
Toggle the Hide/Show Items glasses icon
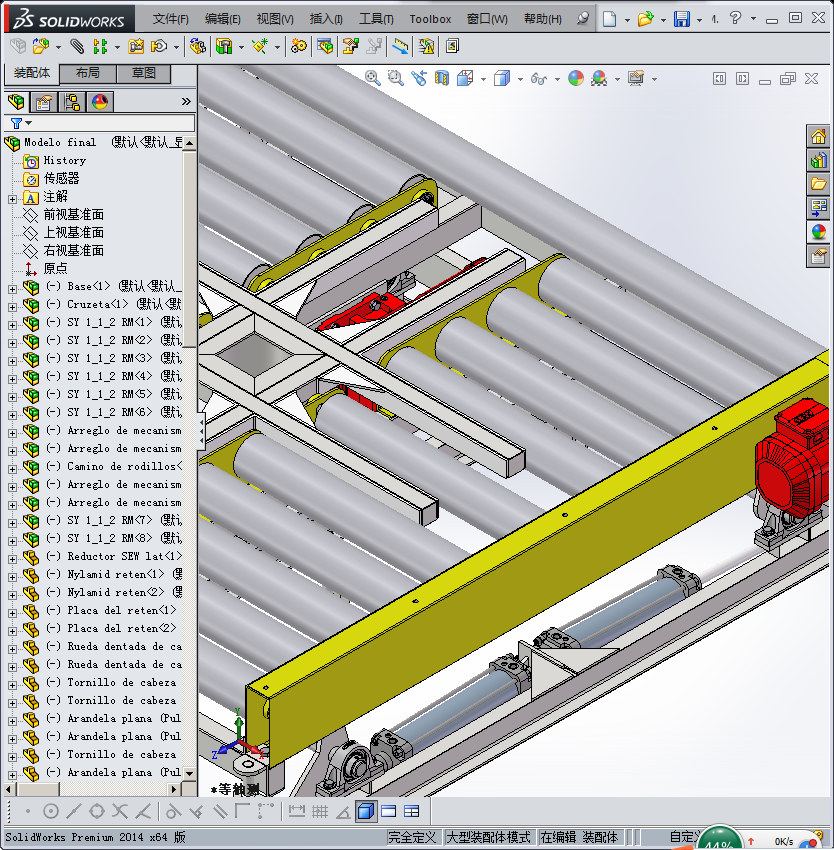[539, 78]
